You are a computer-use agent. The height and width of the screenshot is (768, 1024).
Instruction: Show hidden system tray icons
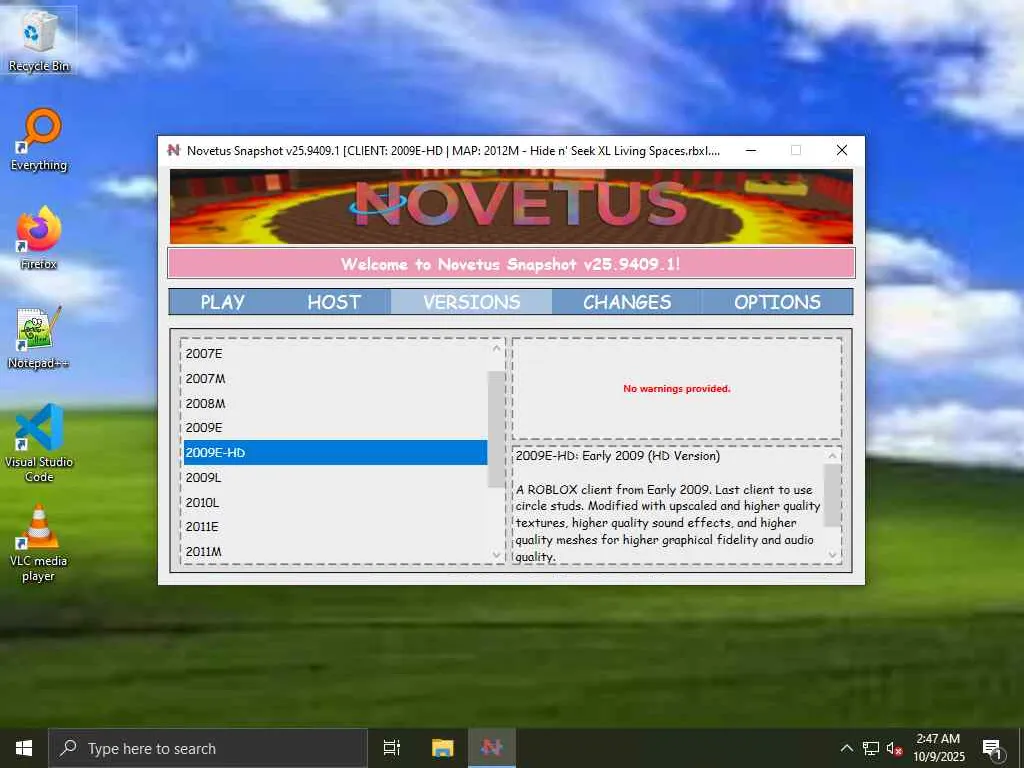[x=846, y=748]
